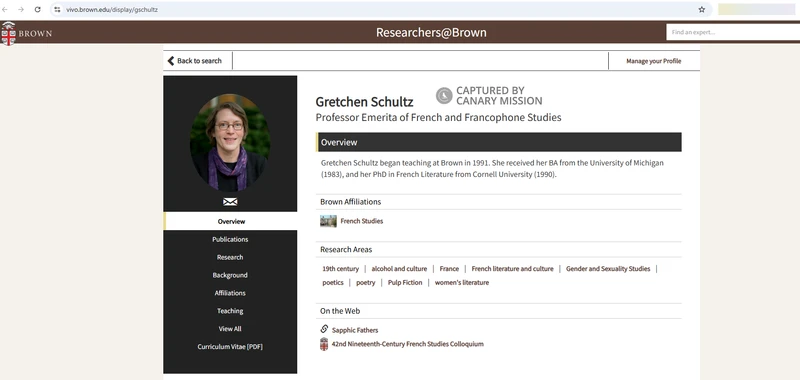This screenshot has height=380, width=800.
Task: Open the Research section
Action: (x=230, y=257)
